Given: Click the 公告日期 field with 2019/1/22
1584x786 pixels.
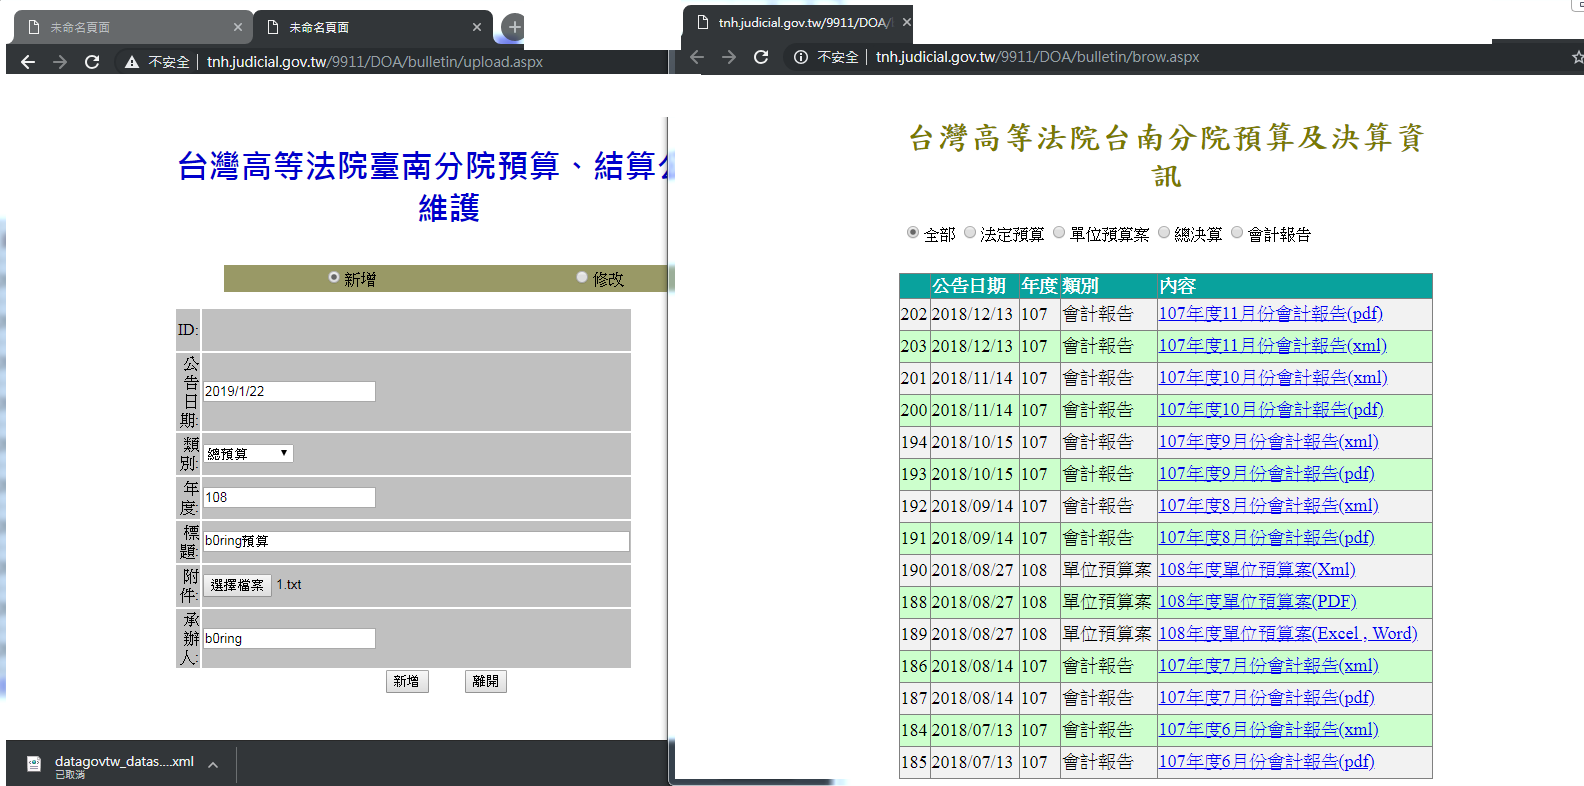Looking at the screenshot, I should (289, 391).
